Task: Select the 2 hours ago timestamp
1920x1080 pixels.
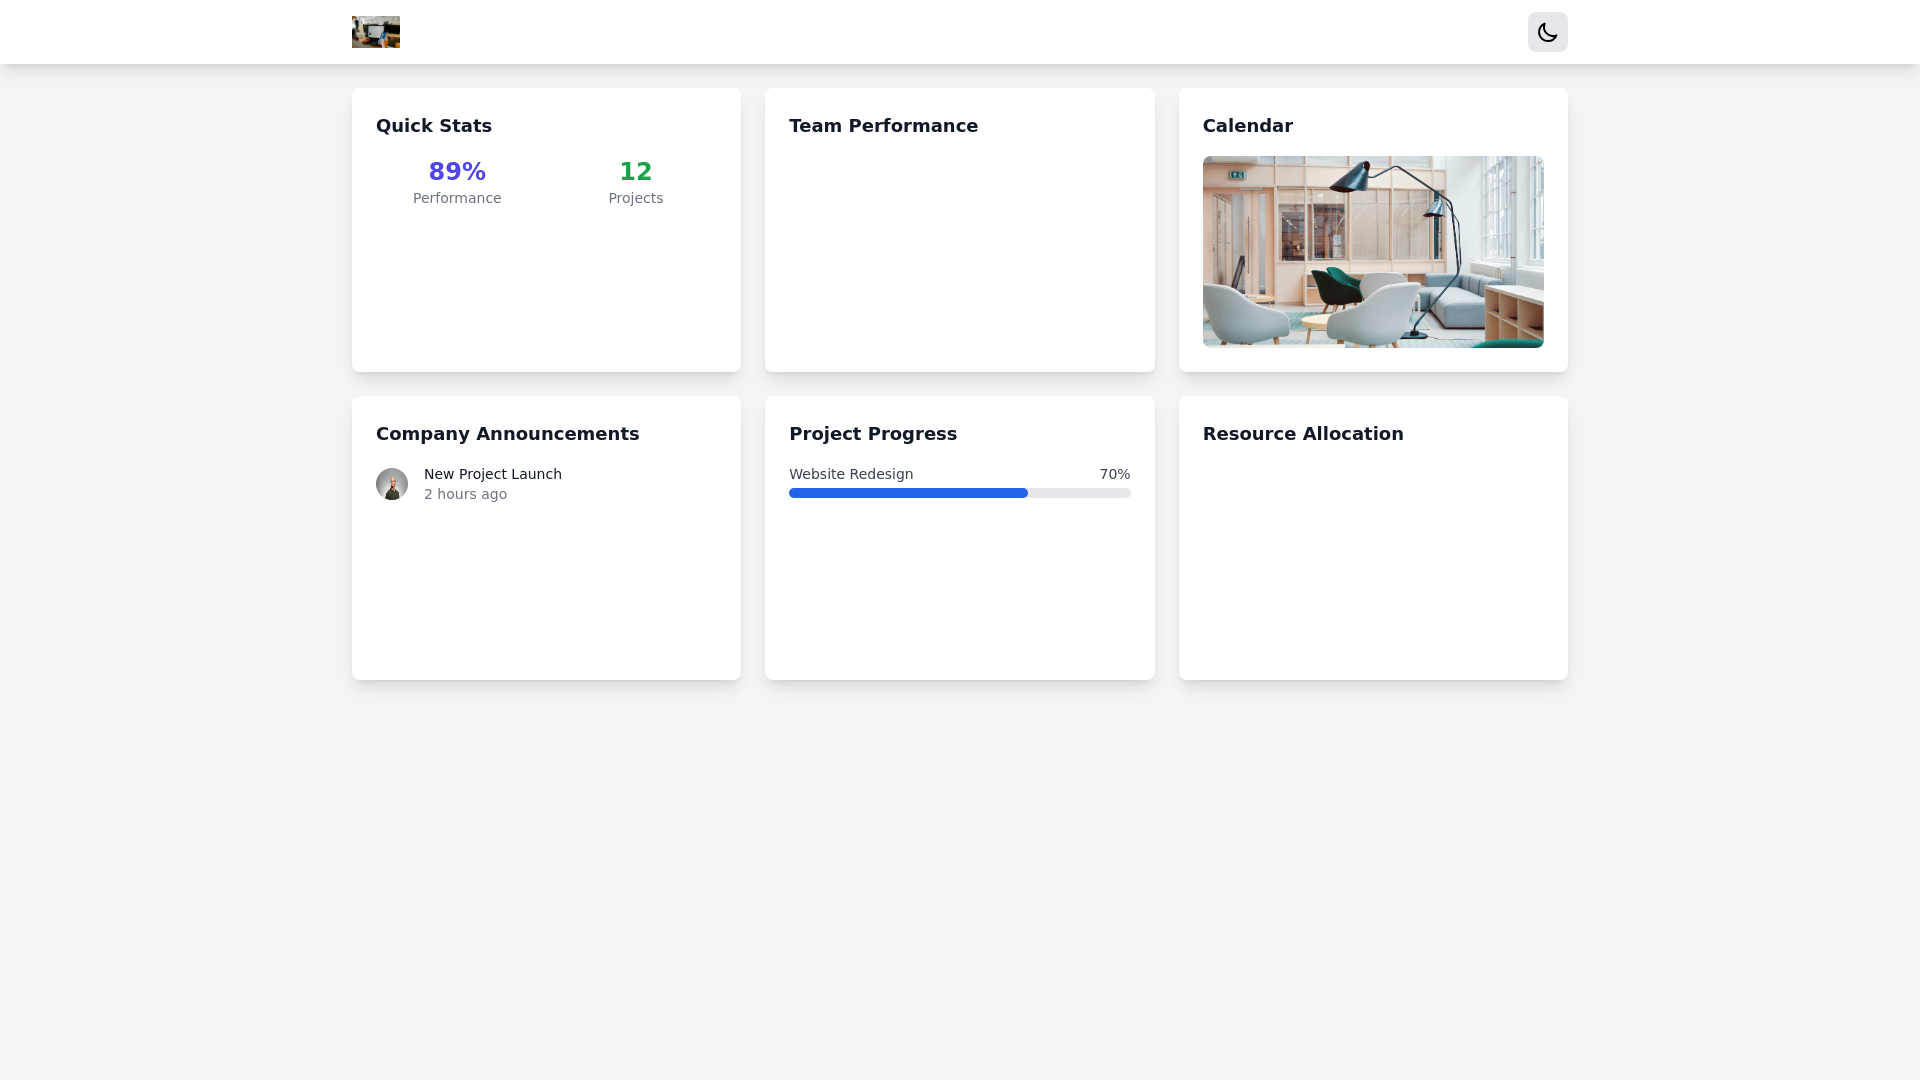Action: point(465,493)
